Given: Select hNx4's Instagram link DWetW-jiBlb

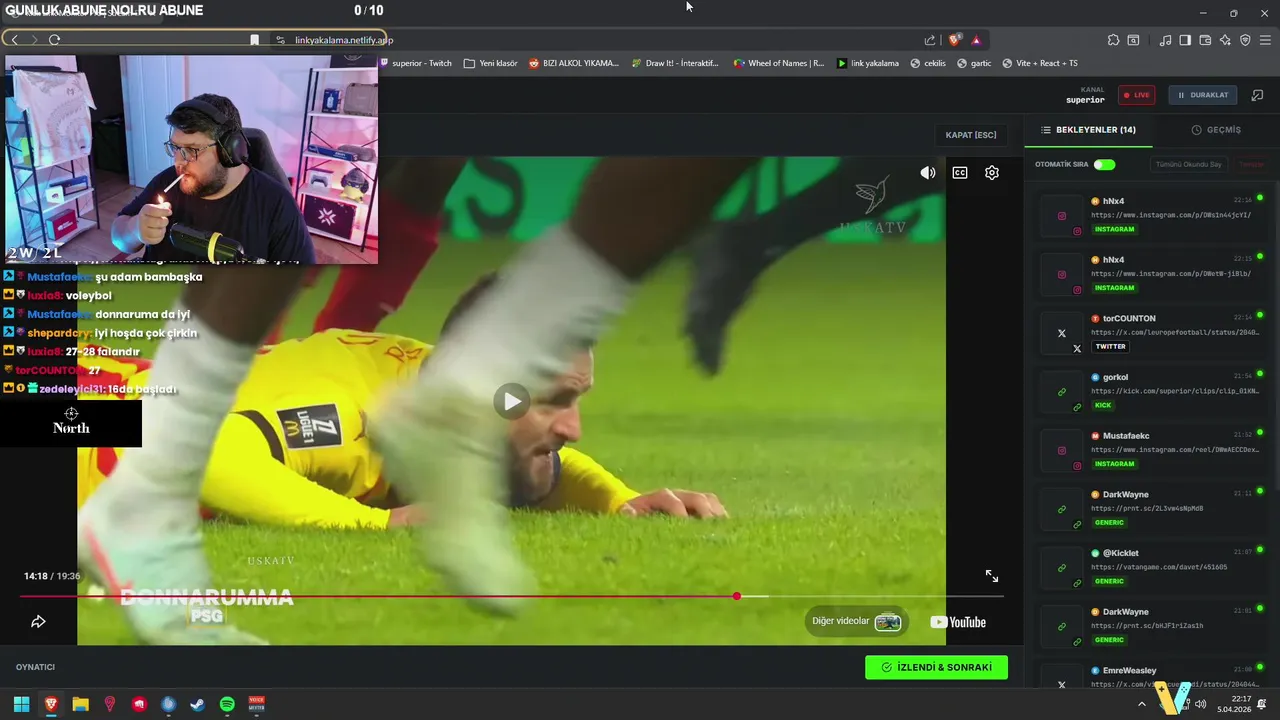Looking at the screenshot, I should [x=1171, y=273].
